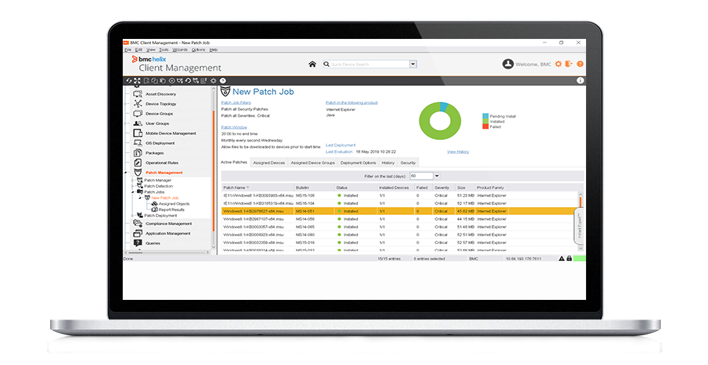The width and height of the screenshot is (708, 365).
Task: Open the orange help question-mark icon
Action: 580,64
